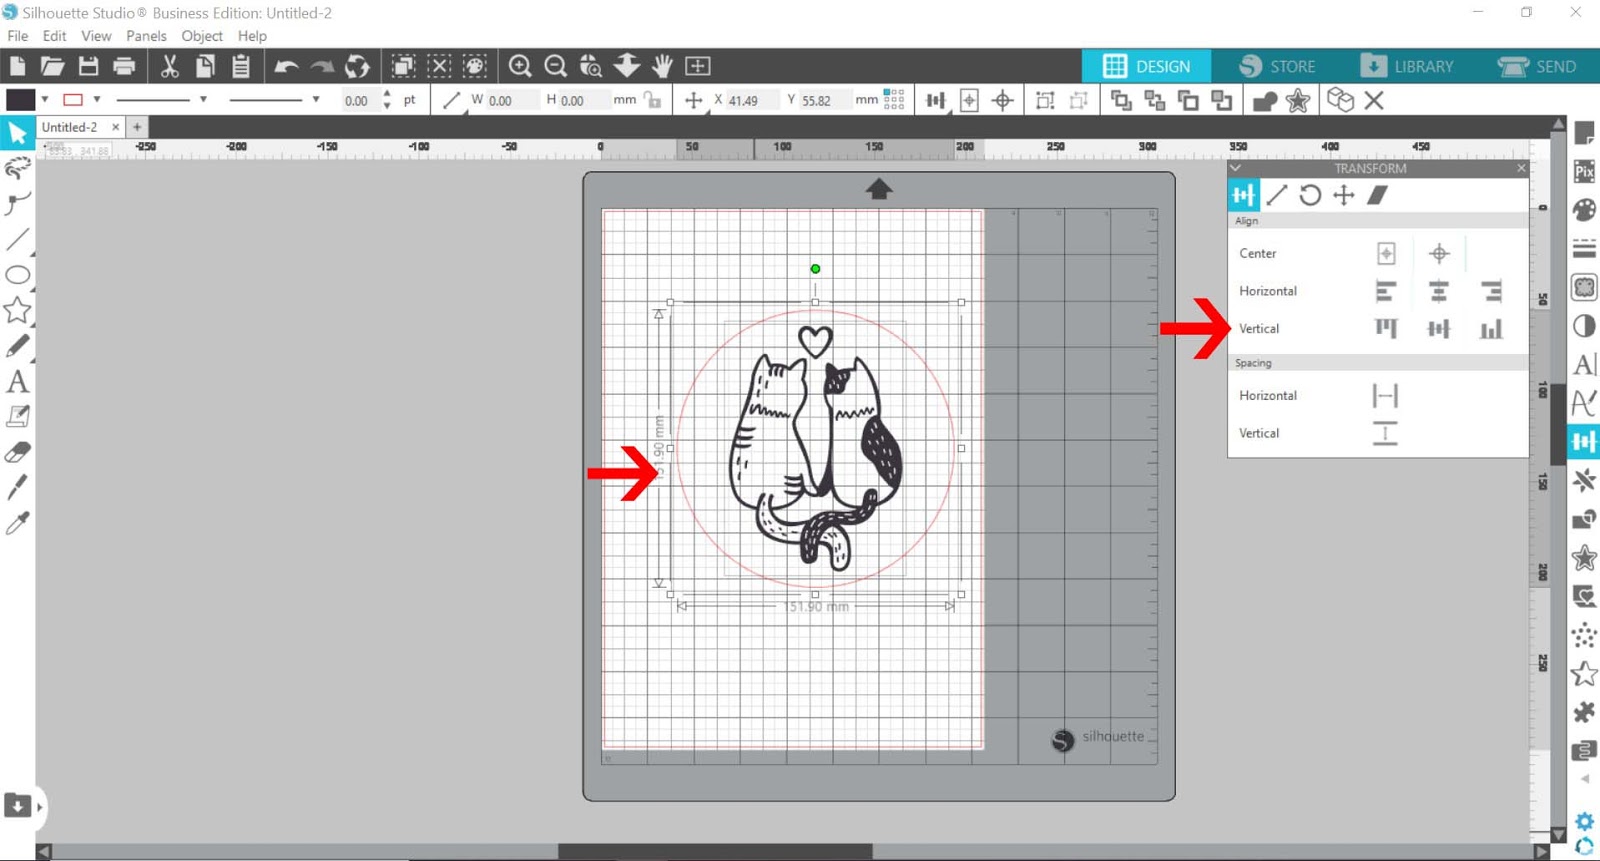Align selection to horizontal center
1600x861 pixels.
click(1438, 291)
